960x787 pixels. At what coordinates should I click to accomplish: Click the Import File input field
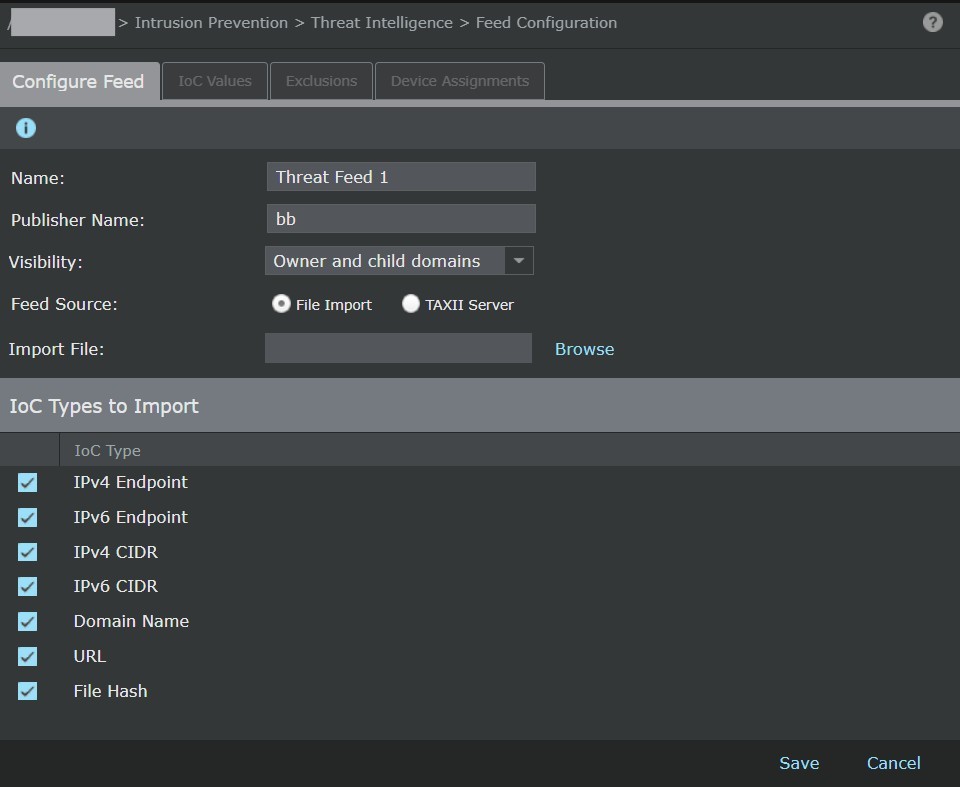click(x=399, y=348)
